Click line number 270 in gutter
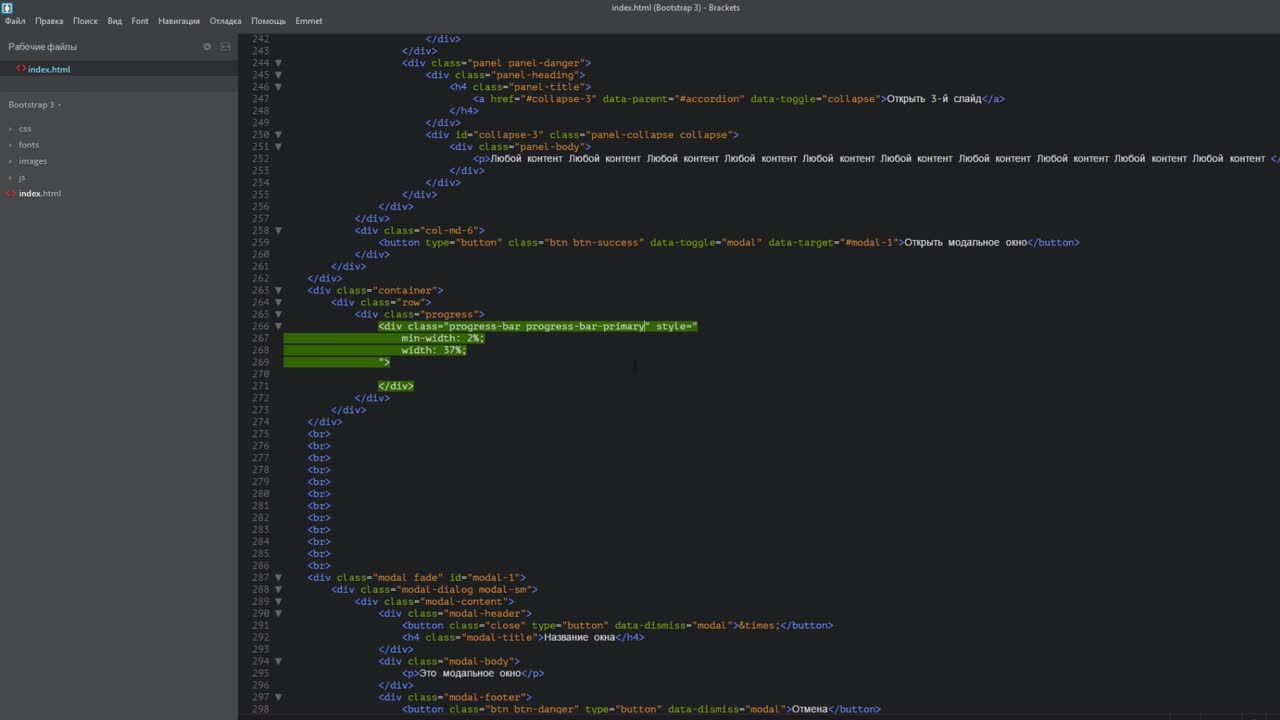The width and height of the screenshot is (1280, 720). pos(261,374)
